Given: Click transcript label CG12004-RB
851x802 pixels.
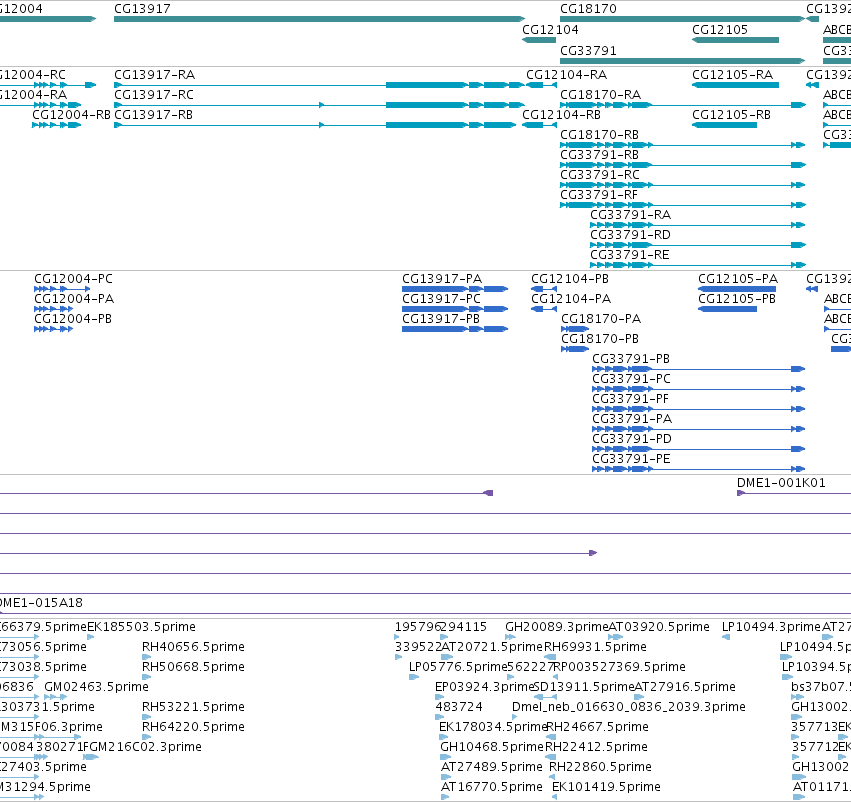Looking at the screenshot, I should click(72, 115).
